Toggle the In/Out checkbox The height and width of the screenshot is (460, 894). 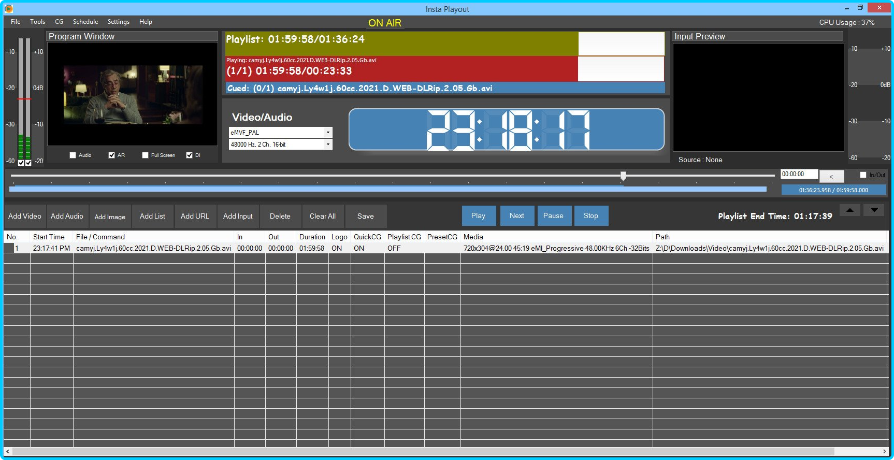864,175
